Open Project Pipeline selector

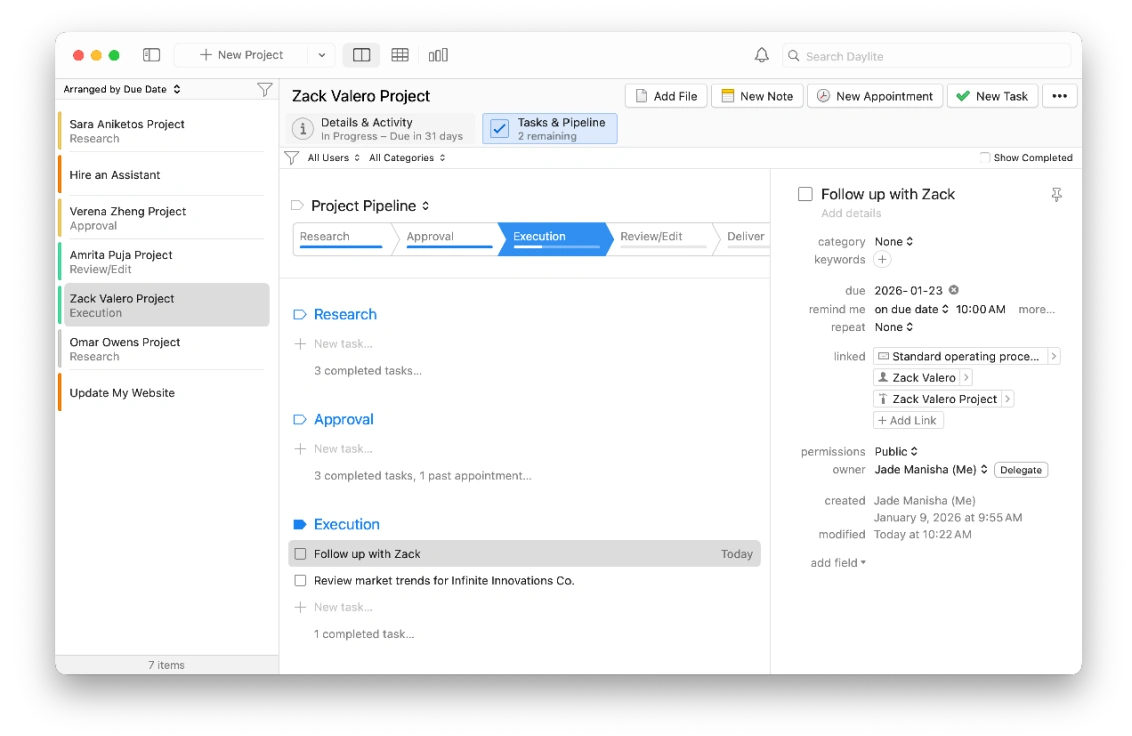370,206
